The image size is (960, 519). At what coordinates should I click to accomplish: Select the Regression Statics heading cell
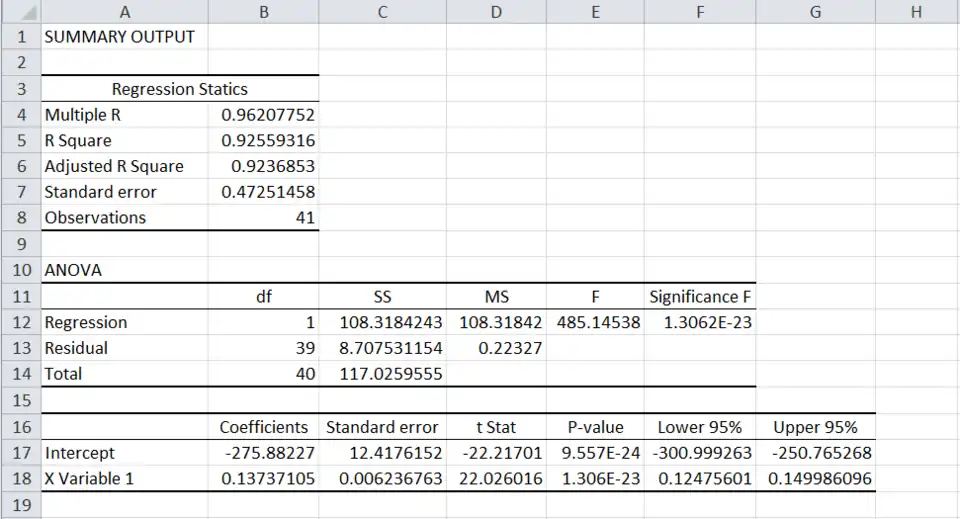[180, 89]
